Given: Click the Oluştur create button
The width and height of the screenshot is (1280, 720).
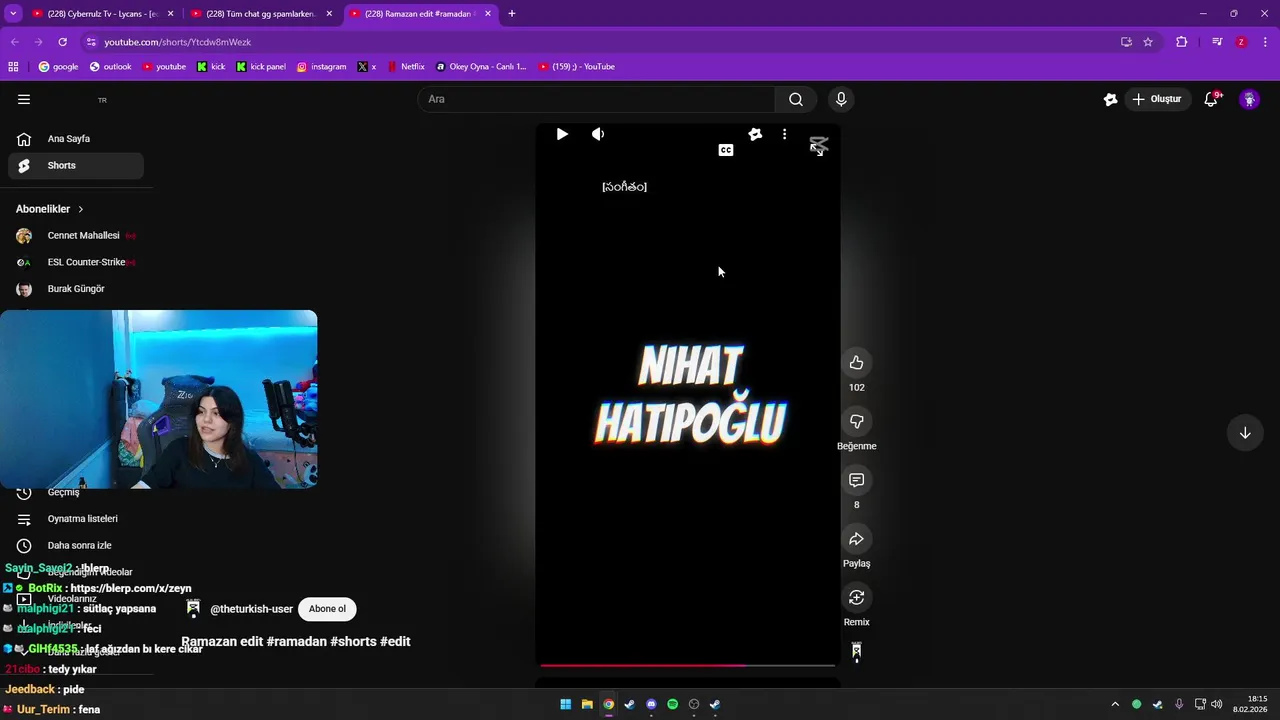Looking at the screenshot, I should click(x=1157, y=99).
